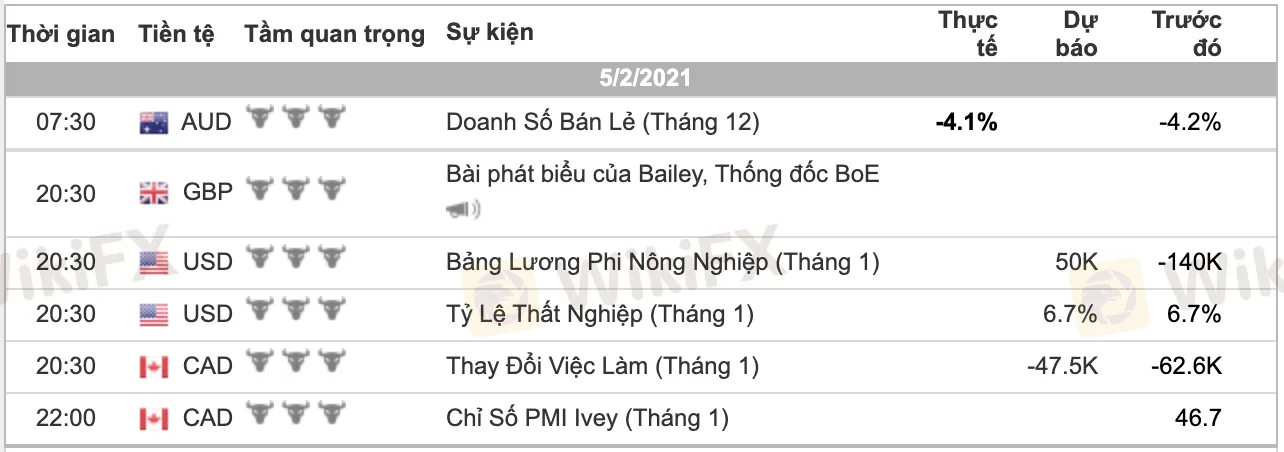Click Canadian flag in Thay Đổi Việc Làm row
The width and height of the screenshot is (1284, 452).
(153, 367)
